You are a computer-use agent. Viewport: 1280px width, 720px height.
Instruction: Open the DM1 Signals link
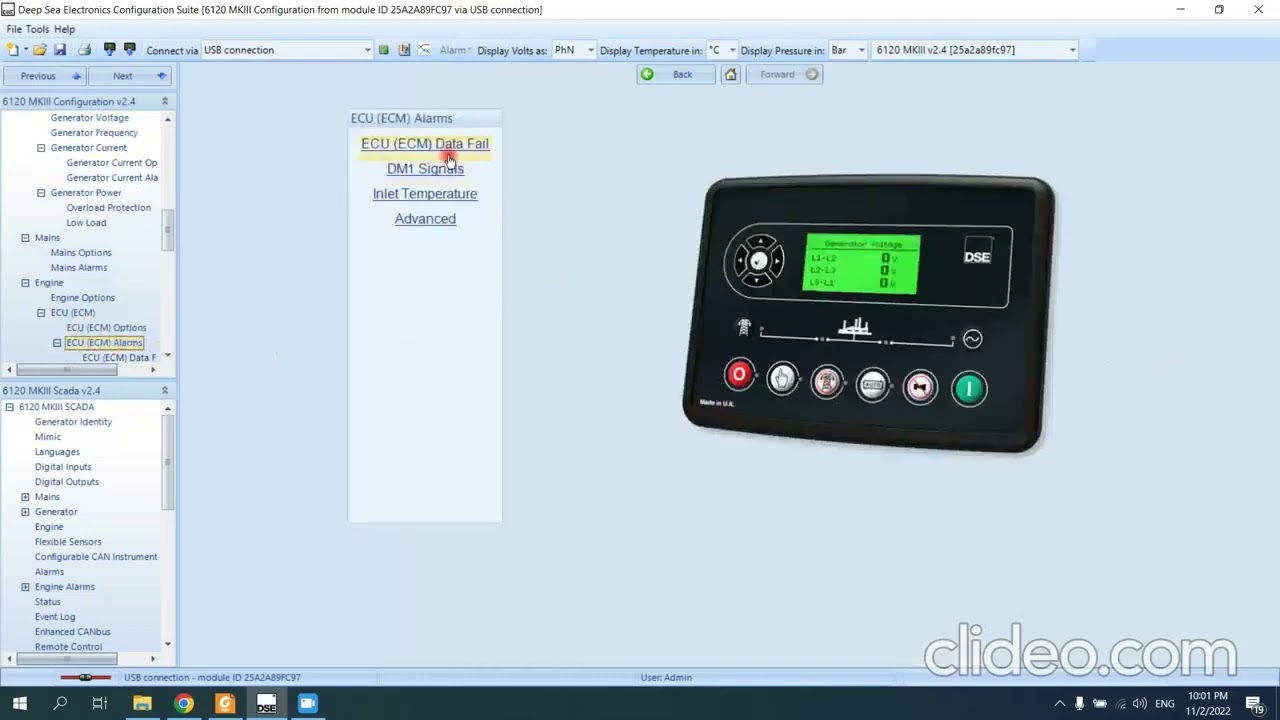(425, 169)
